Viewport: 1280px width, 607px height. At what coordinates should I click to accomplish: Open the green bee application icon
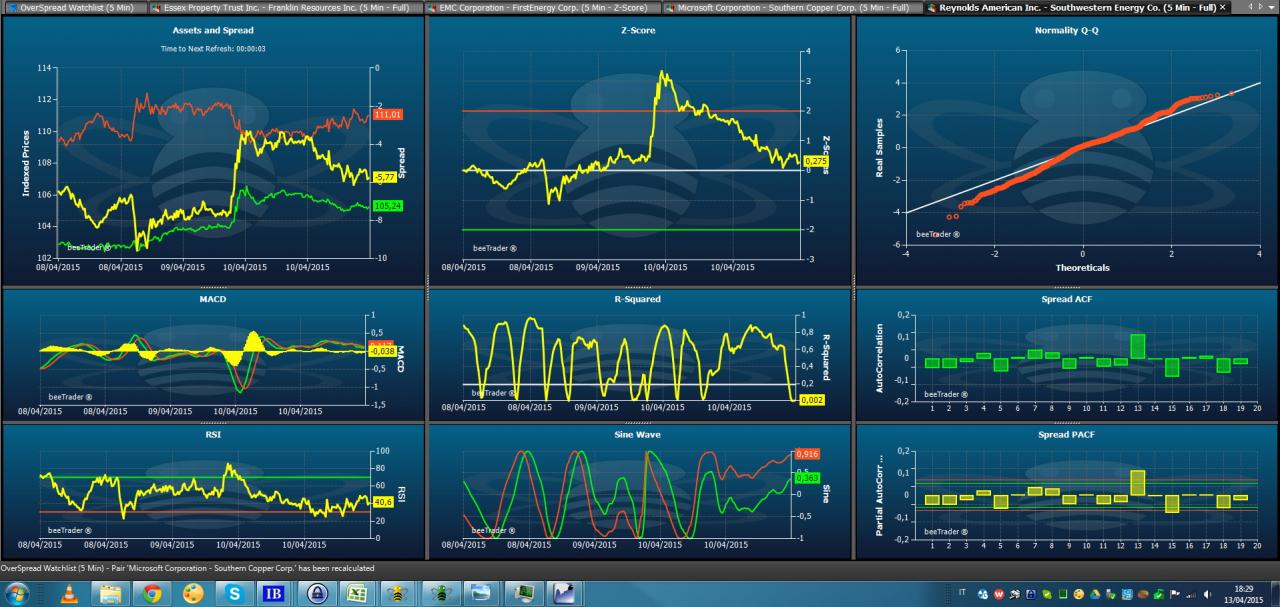coord(439,593)
